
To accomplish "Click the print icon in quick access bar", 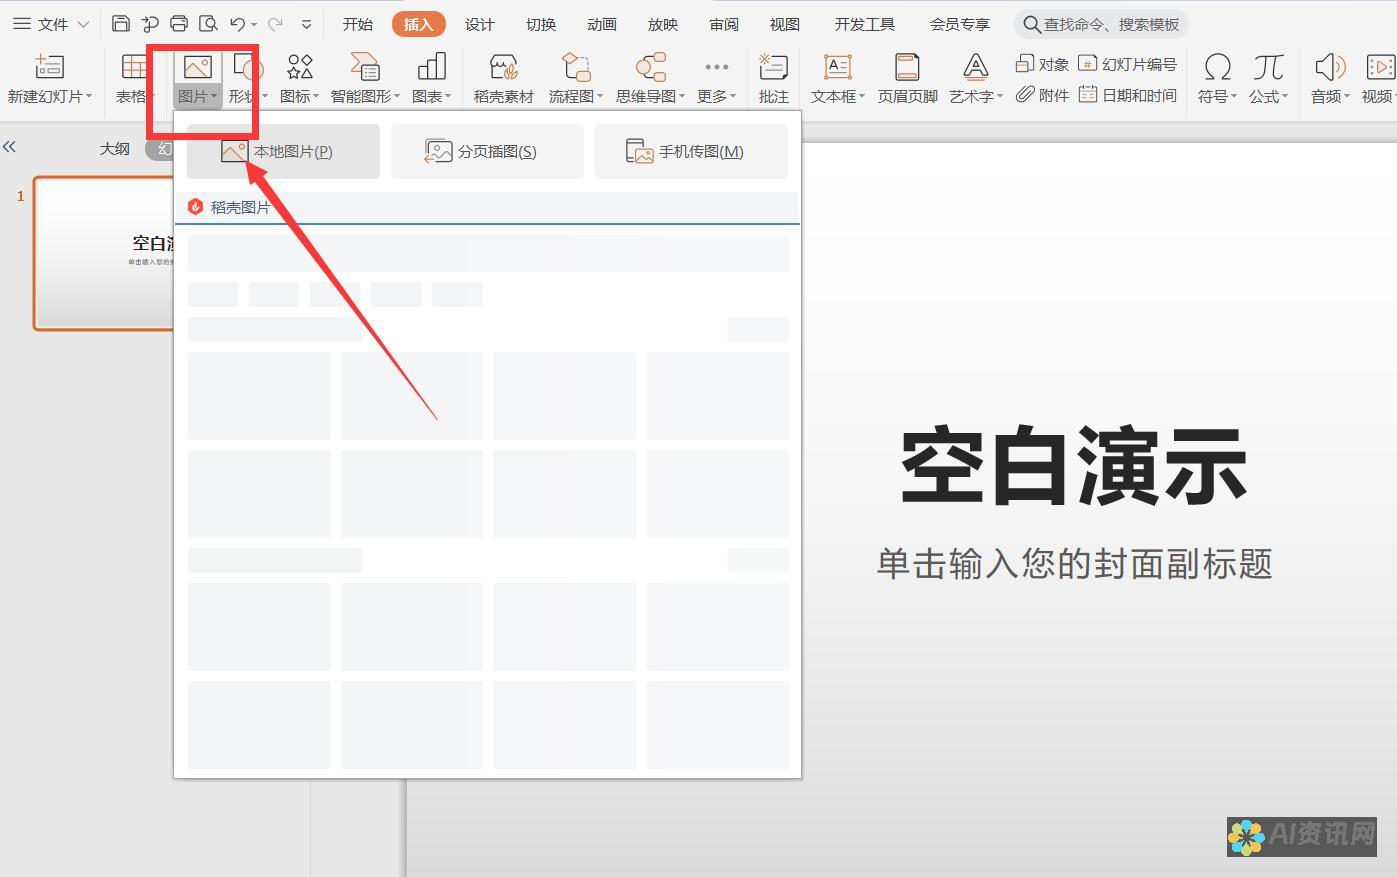I will (x=179, y=23).
